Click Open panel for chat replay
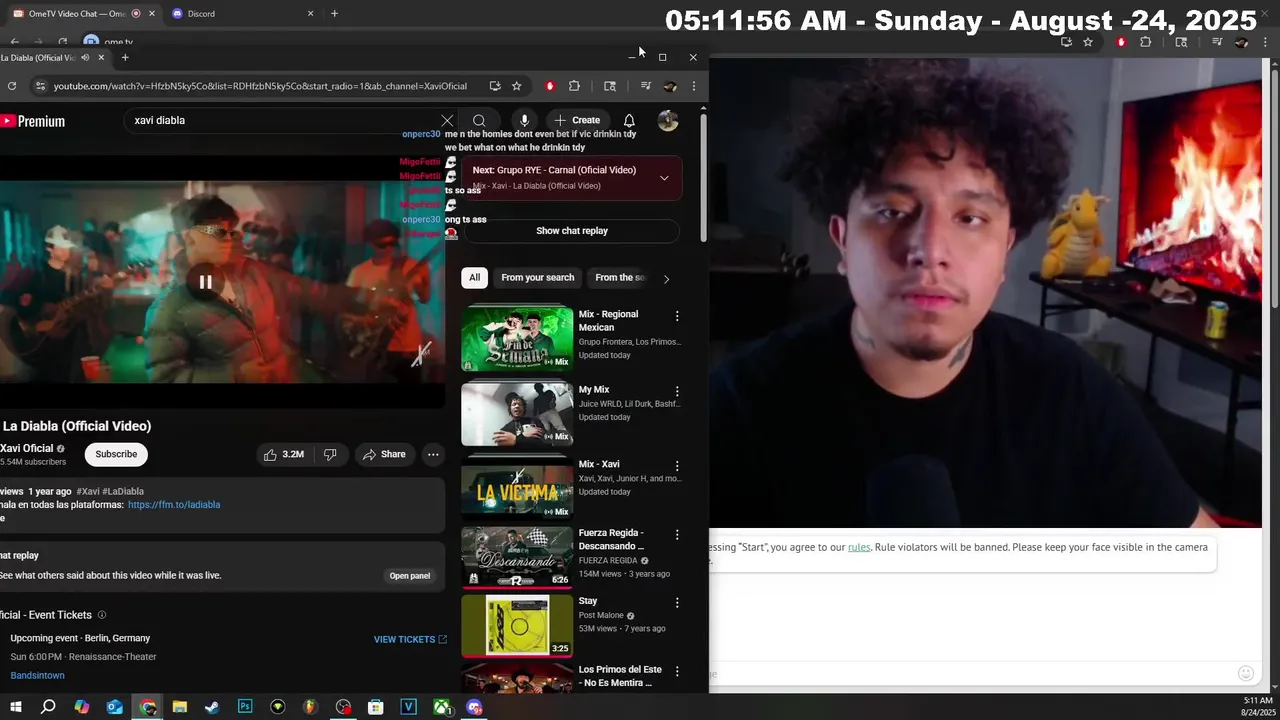Image resolution: width=1280 pixels, height=720 pixels. coord(410,576)
